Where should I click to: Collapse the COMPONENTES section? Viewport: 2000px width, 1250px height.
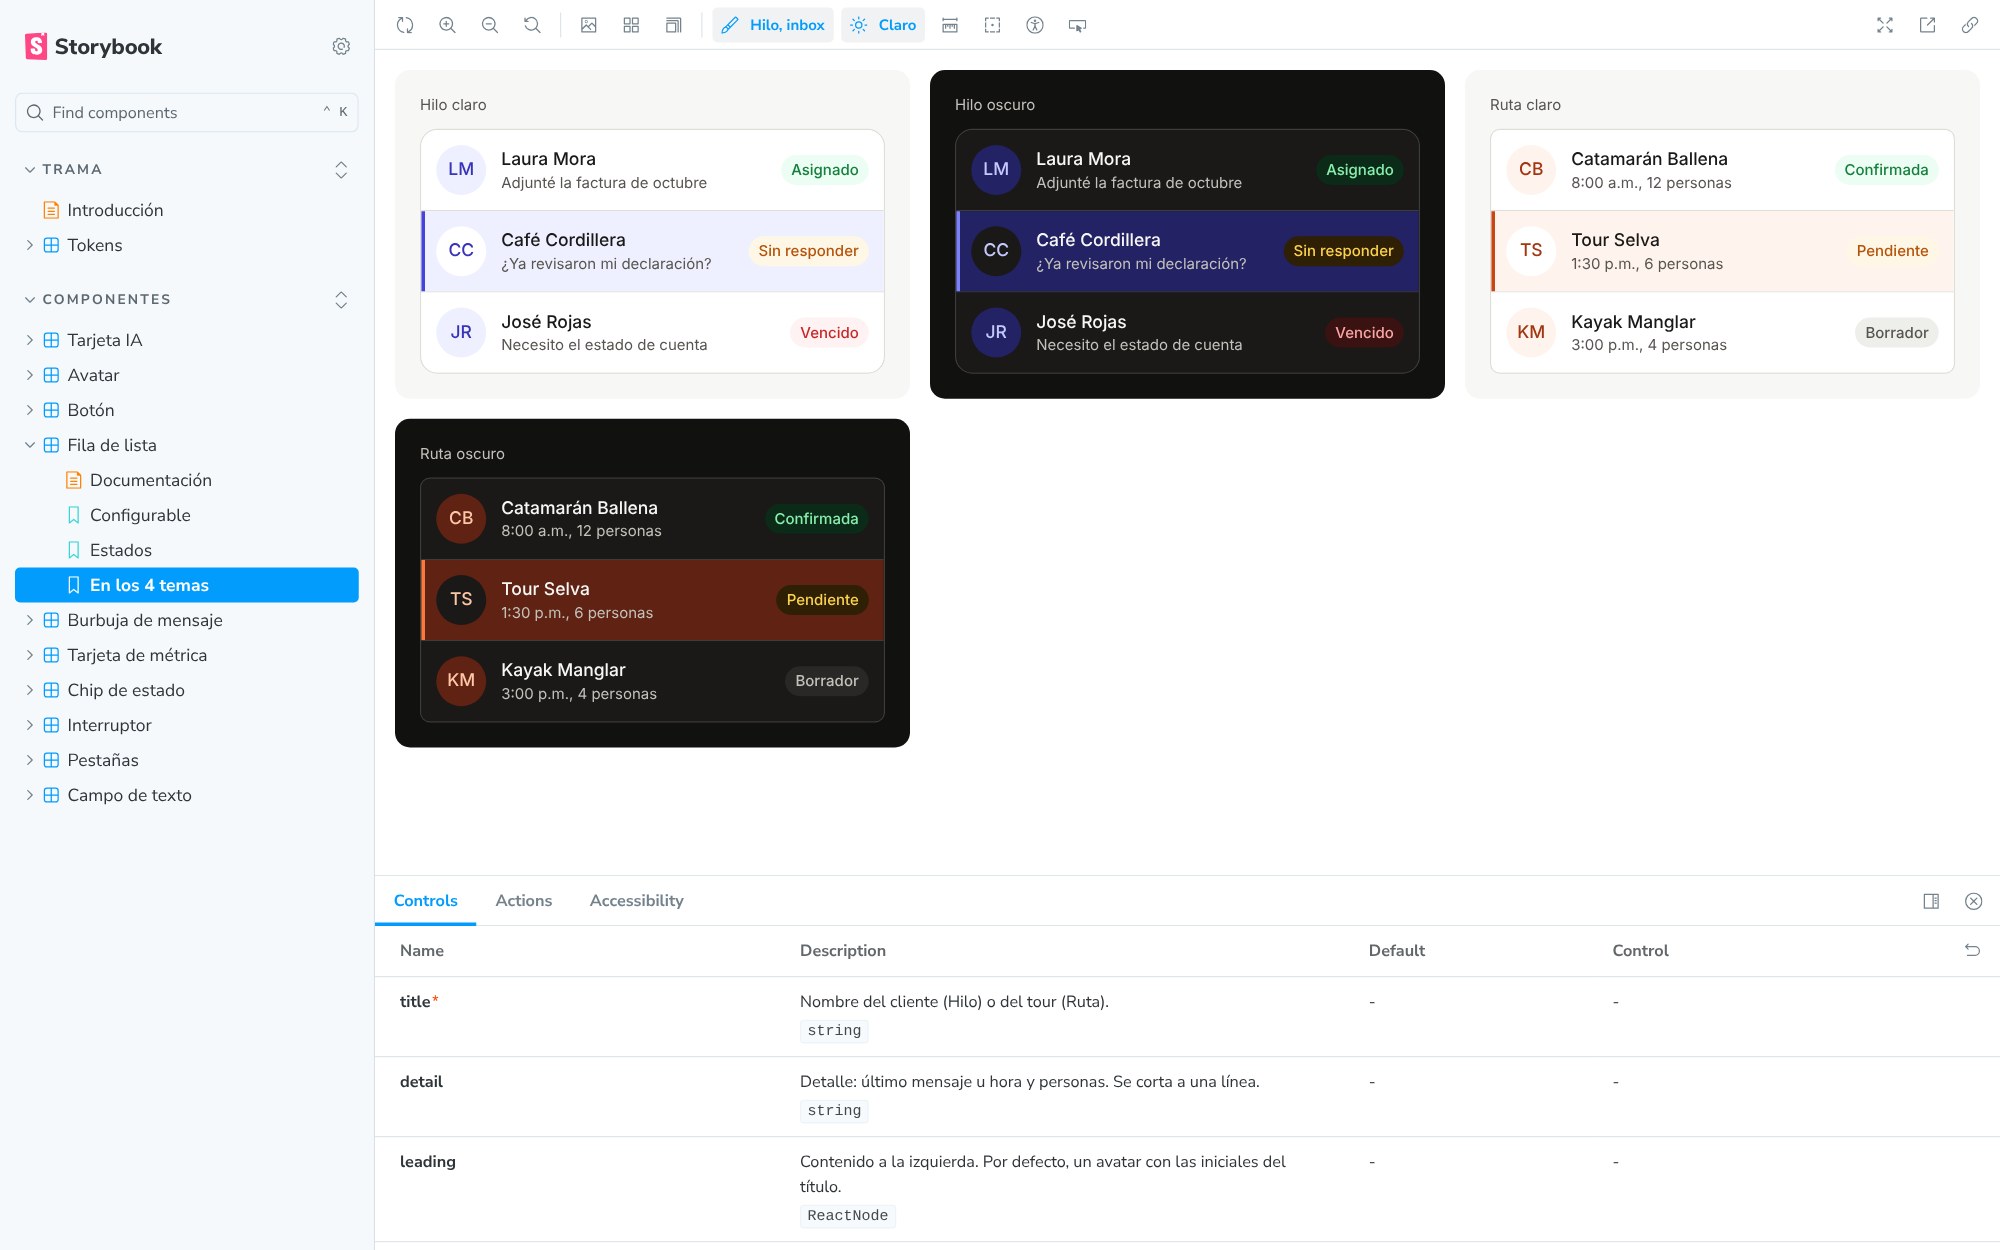click(98, 299)
